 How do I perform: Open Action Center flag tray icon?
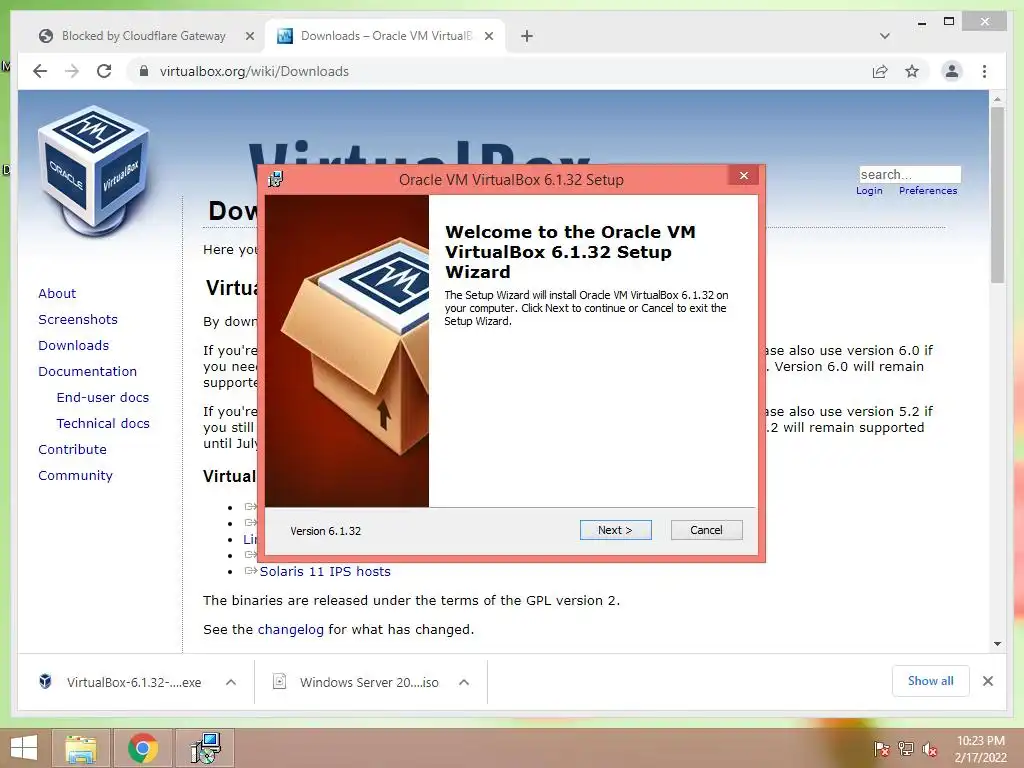pyautogui.click(x=881, y=748)
